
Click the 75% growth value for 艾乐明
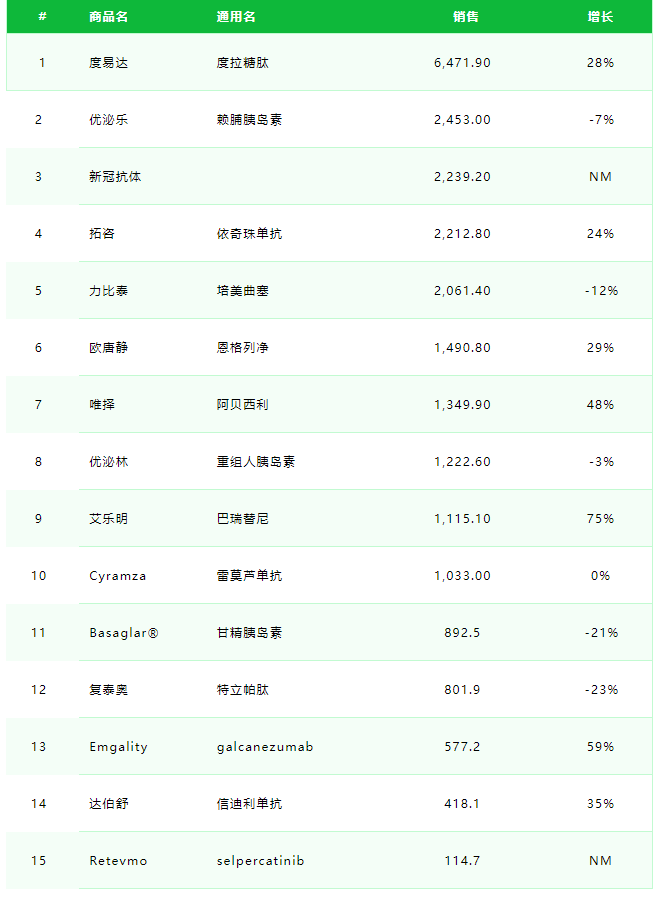(600, 518)
